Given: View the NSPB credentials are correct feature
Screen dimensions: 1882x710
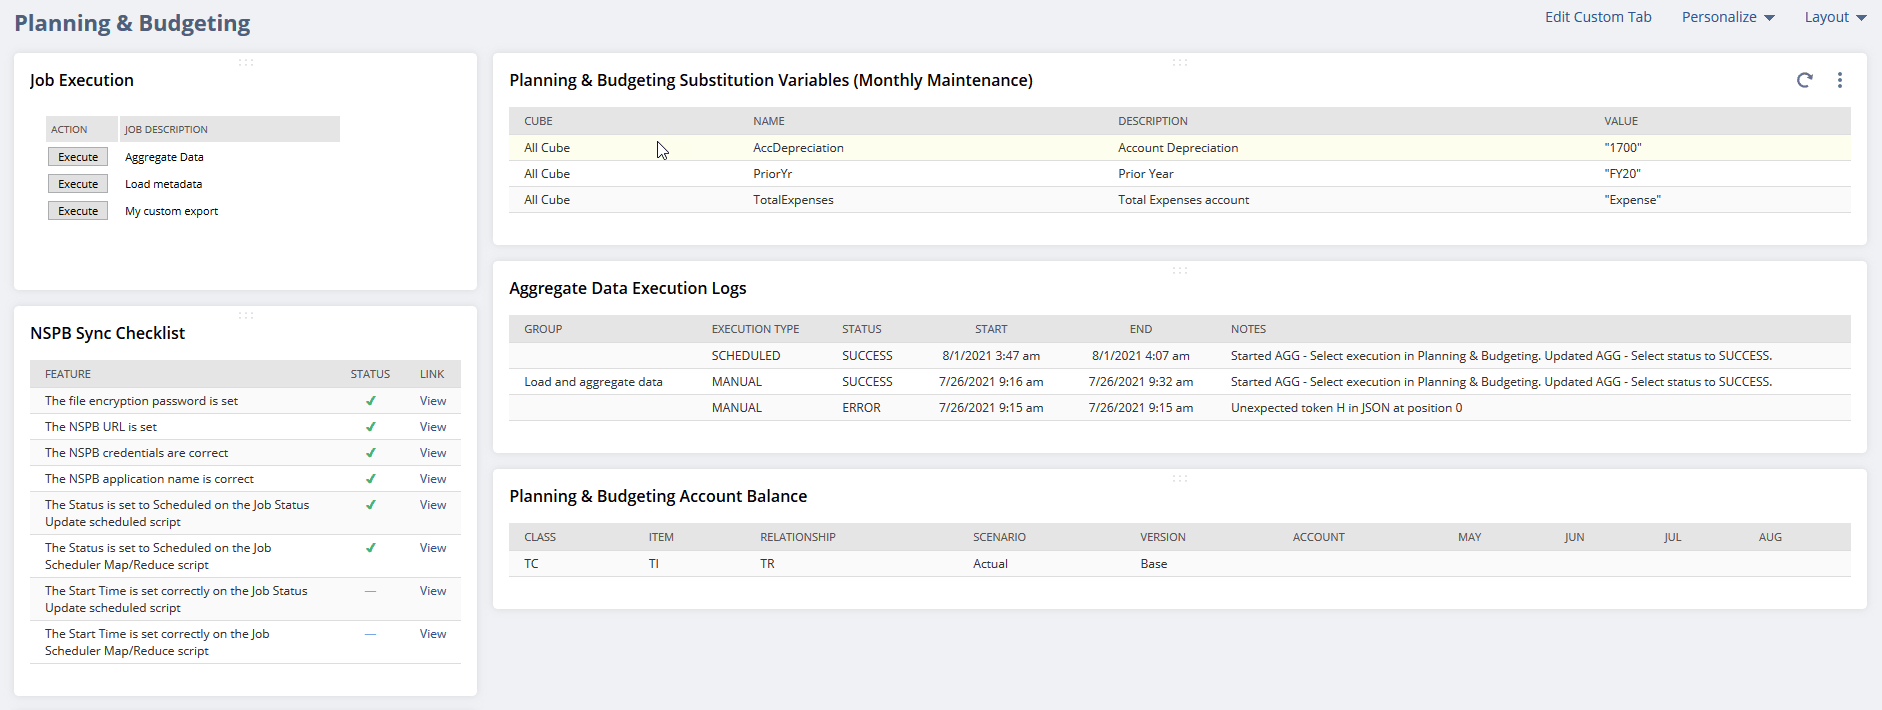Looking at the screenshot, I should 433,453.
